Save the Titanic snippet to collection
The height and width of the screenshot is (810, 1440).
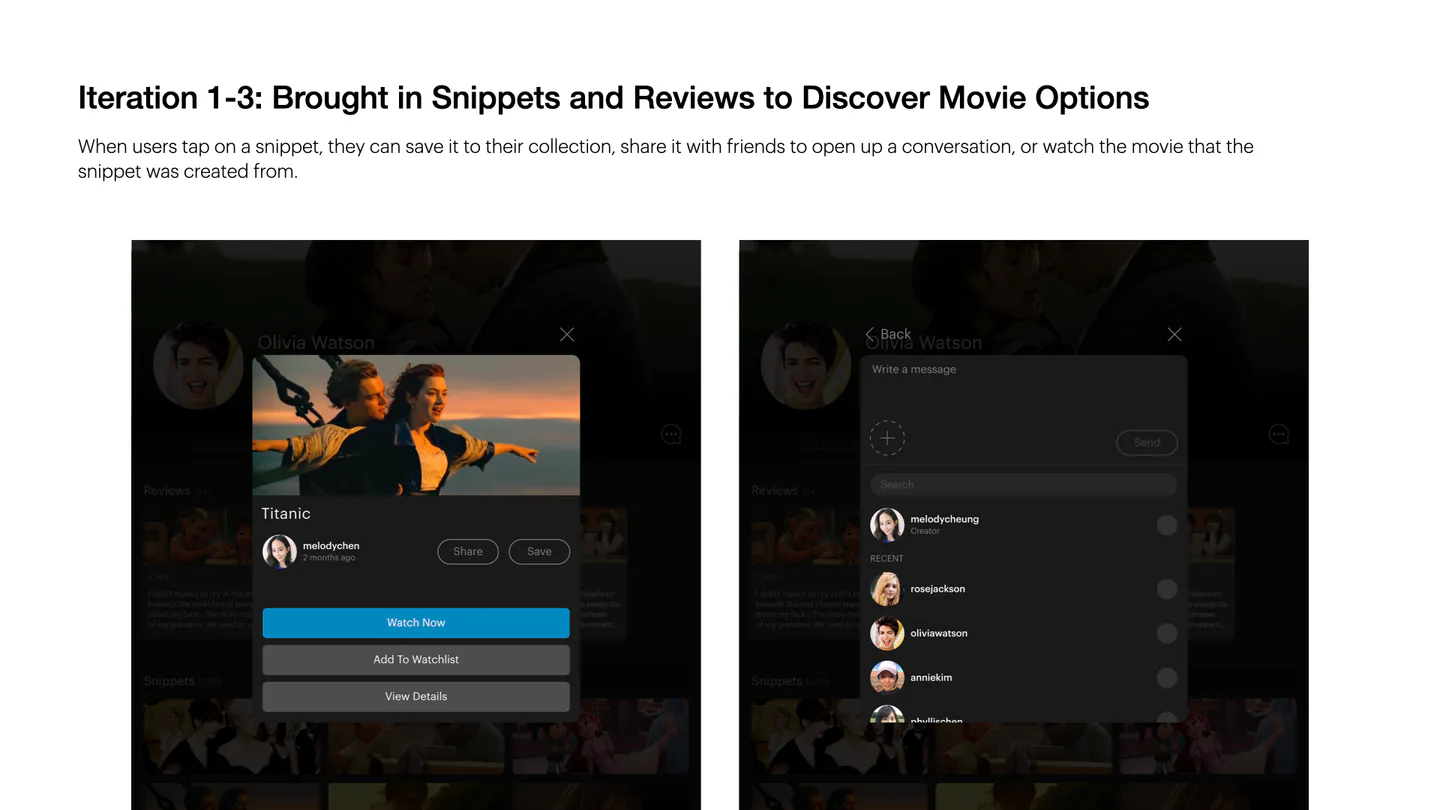click(539, 551)
